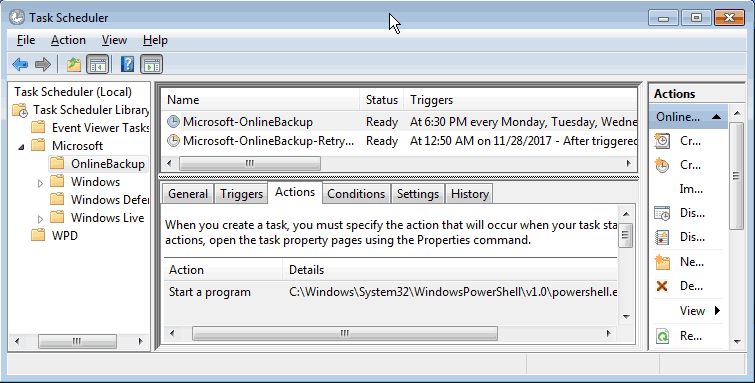Sort by the Status column header
This screenshot has height=383, width=755.
pos(382,100)
